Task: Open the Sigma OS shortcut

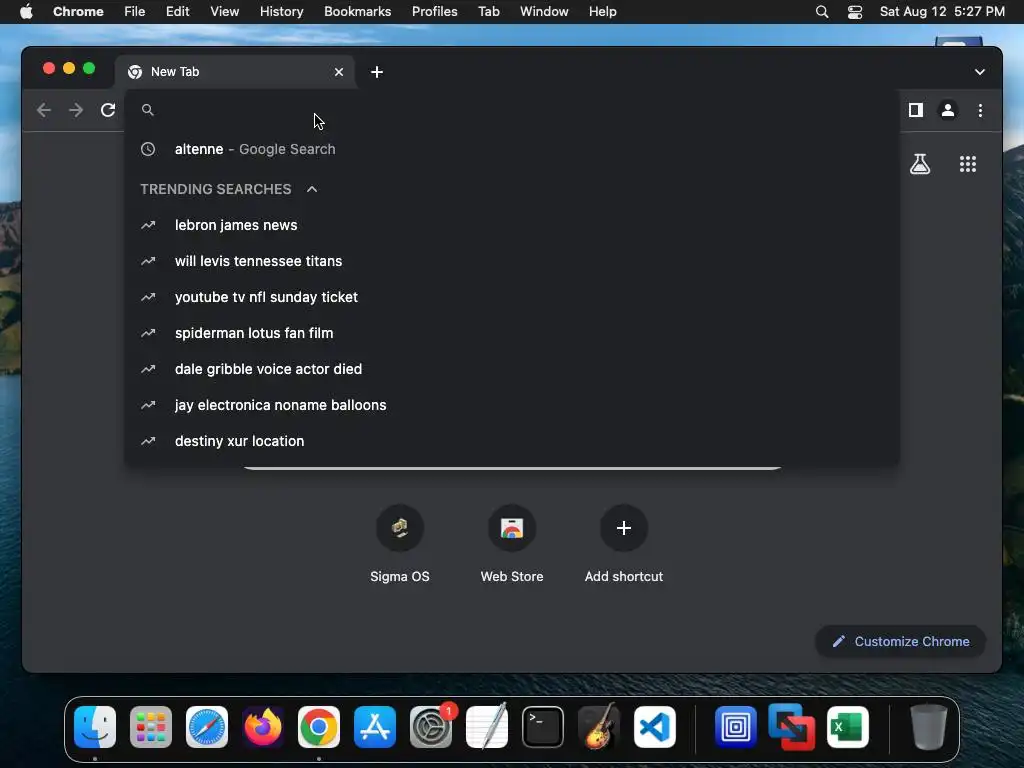Action: [x=400, y=542]
